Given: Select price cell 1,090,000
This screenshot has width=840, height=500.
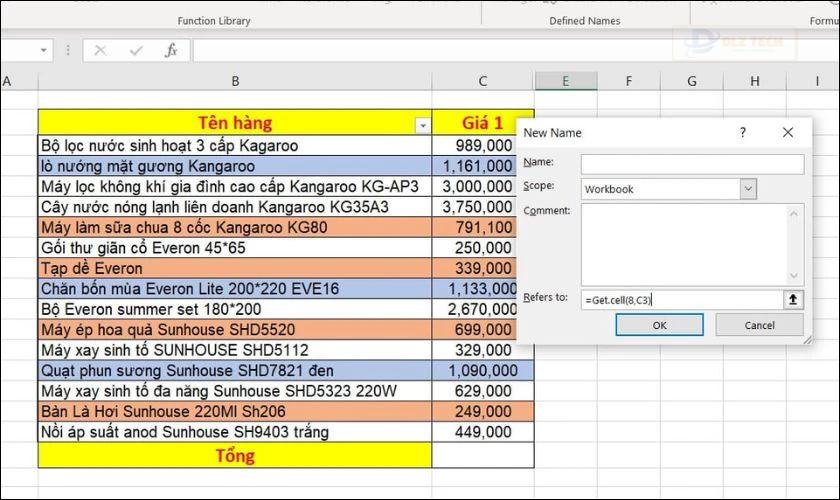Looking at the screenshot, I should [483, 370].
